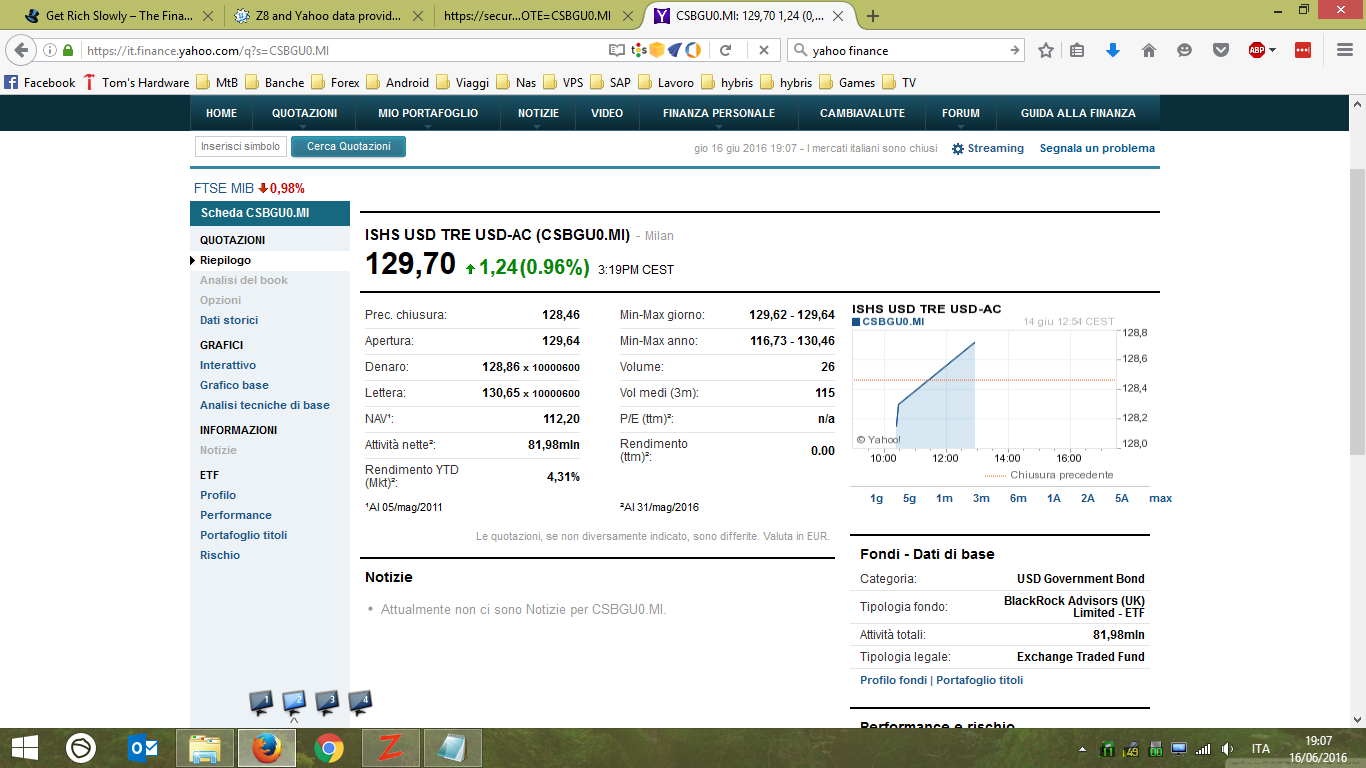The image size is (1366, 768).
Task: Open the notepad app in taskbar
Action: coord(453,747)
